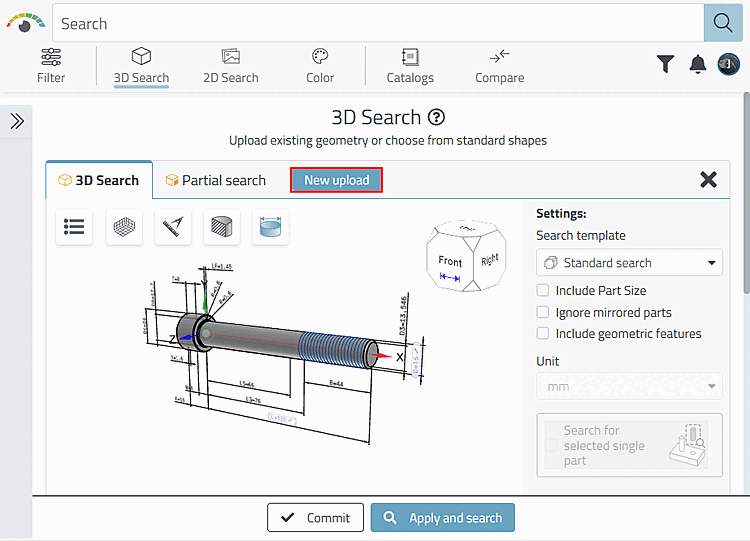Open the Catalogs view
The width and height of the screenshot is (750, 541).
click(x=410, y=65)
